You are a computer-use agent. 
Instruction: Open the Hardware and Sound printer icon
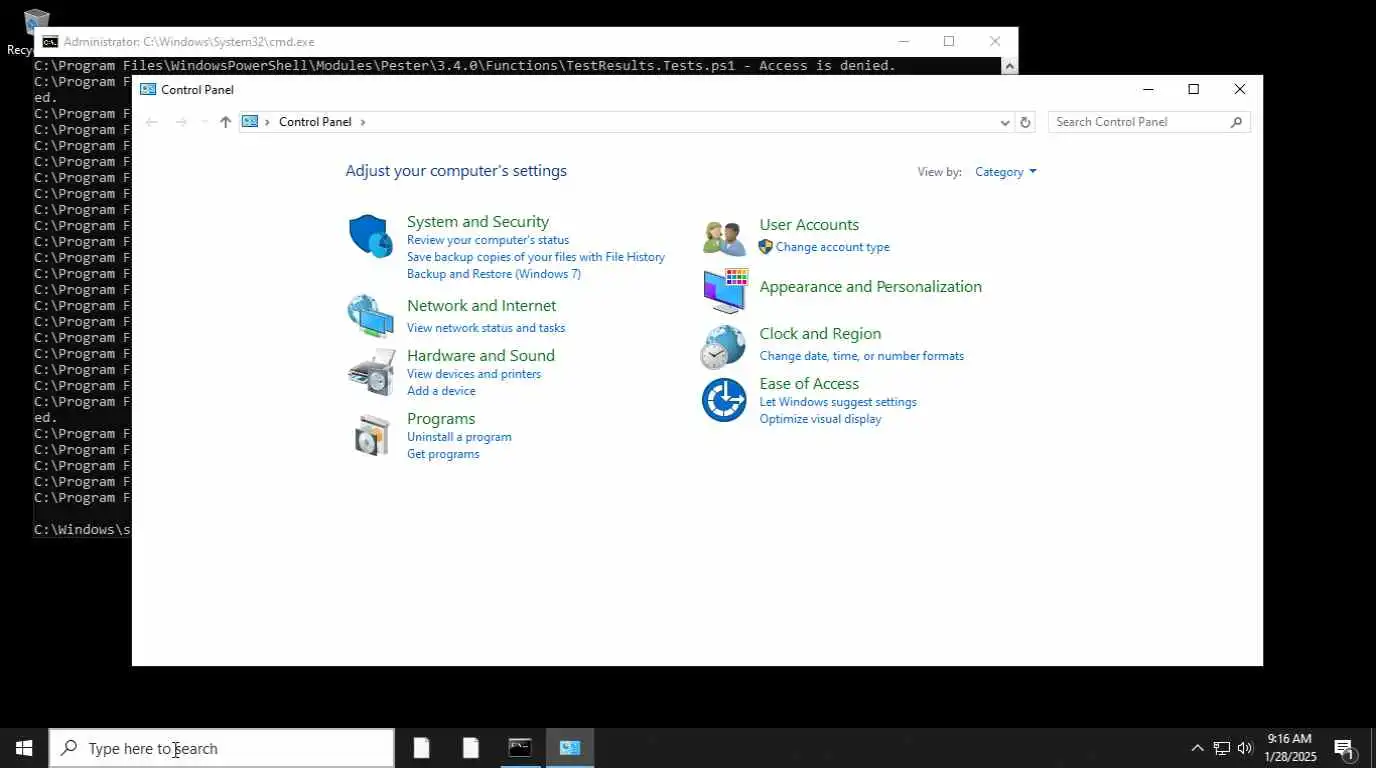coord(371,373)
